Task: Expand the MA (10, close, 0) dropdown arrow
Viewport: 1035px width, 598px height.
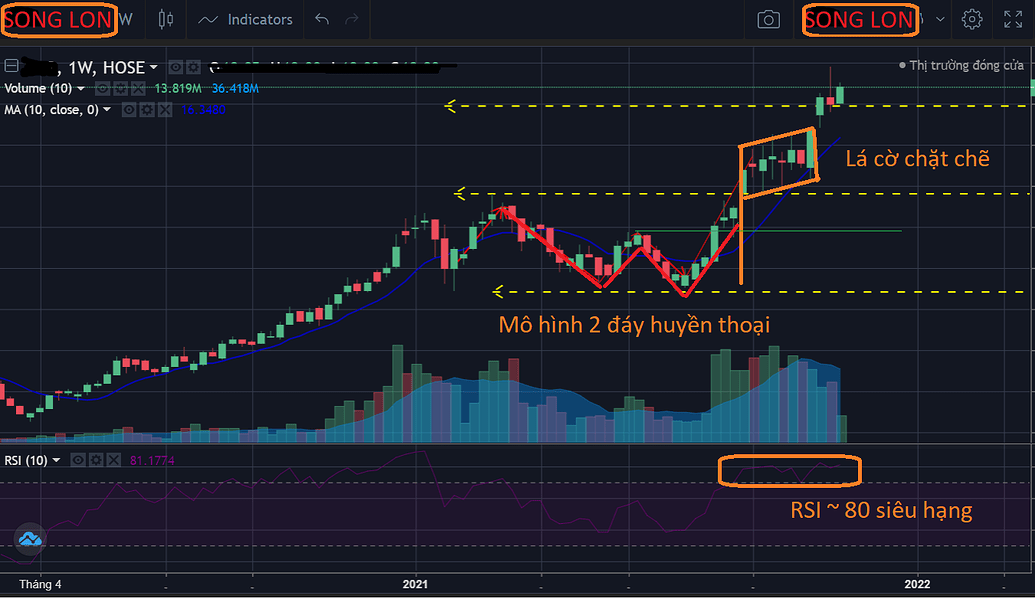Action: (107, 110)
